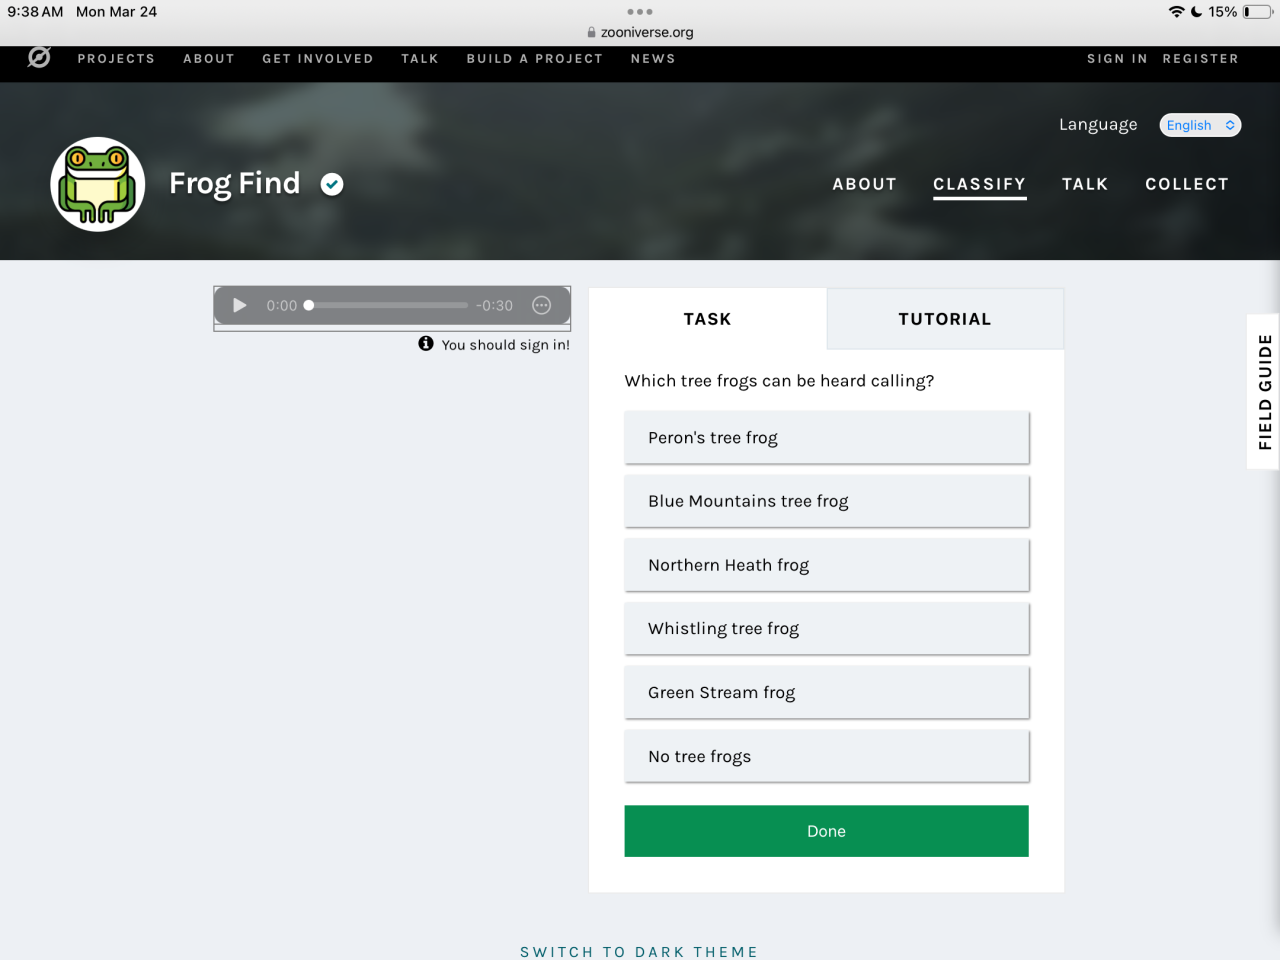Expand the Field Guide side panel
The height and width of the screenshot is (960, 1280).
[x=1265, y=392]
